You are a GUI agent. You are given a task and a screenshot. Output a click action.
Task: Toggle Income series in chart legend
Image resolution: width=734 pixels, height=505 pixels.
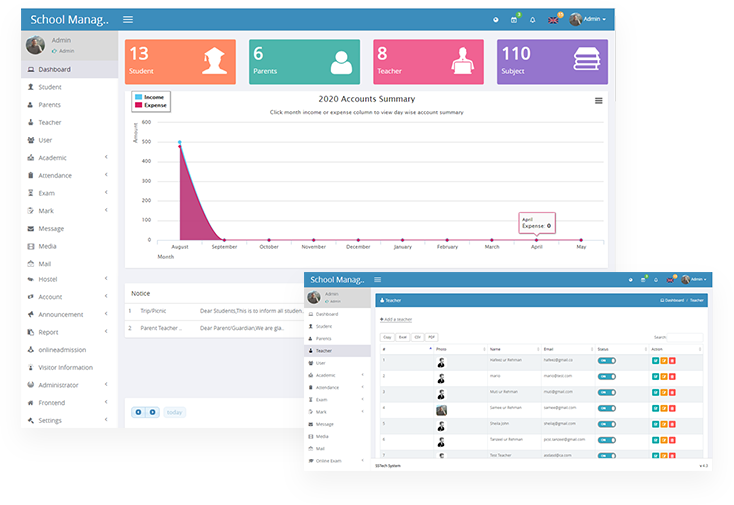(x=150, y=97)
